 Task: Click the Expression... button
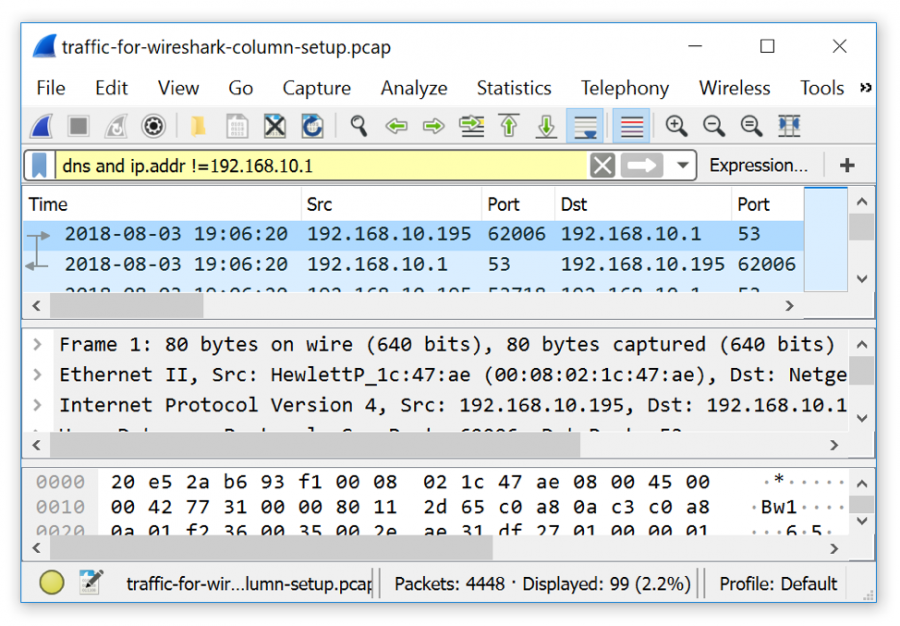point(758,164)
